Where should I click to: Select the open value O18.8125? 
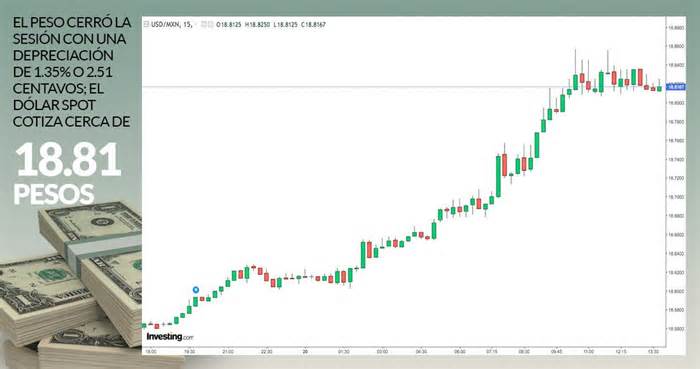229,25
